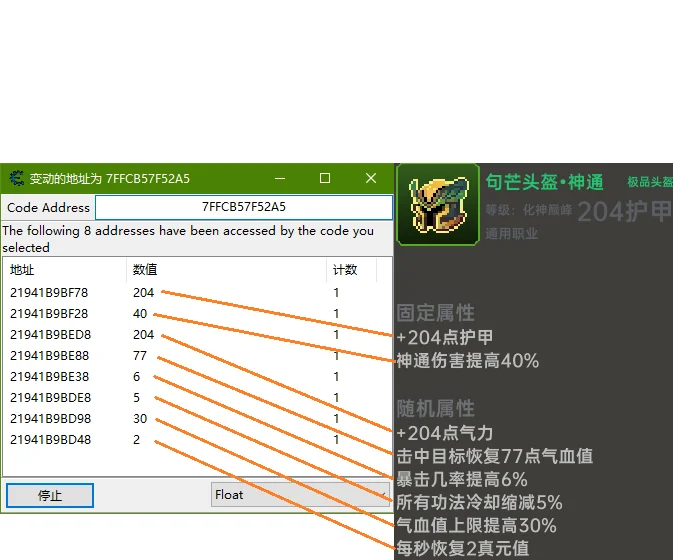
Task: Minimize the address list window
Action: (278, 179)
